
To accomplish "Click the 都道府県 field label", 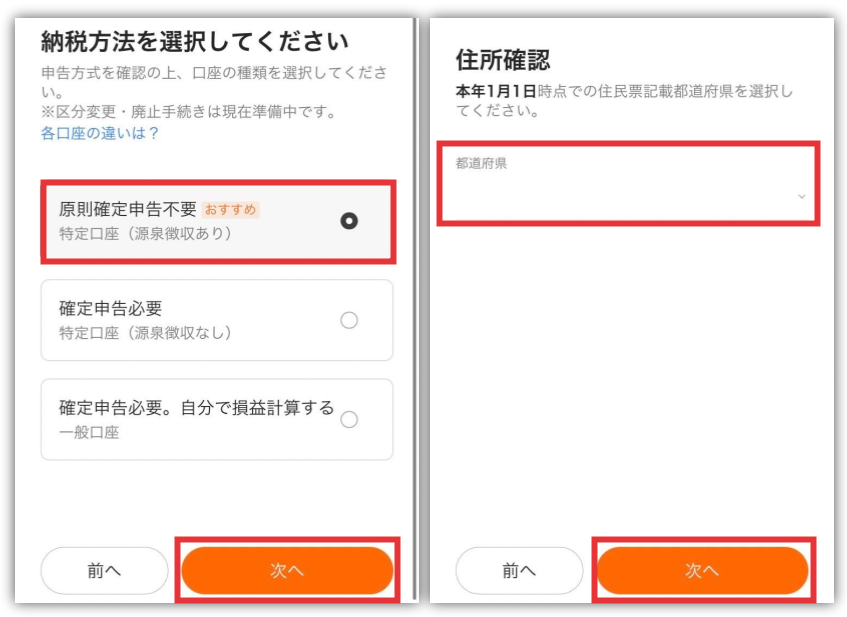I will (x=481, y=163).
